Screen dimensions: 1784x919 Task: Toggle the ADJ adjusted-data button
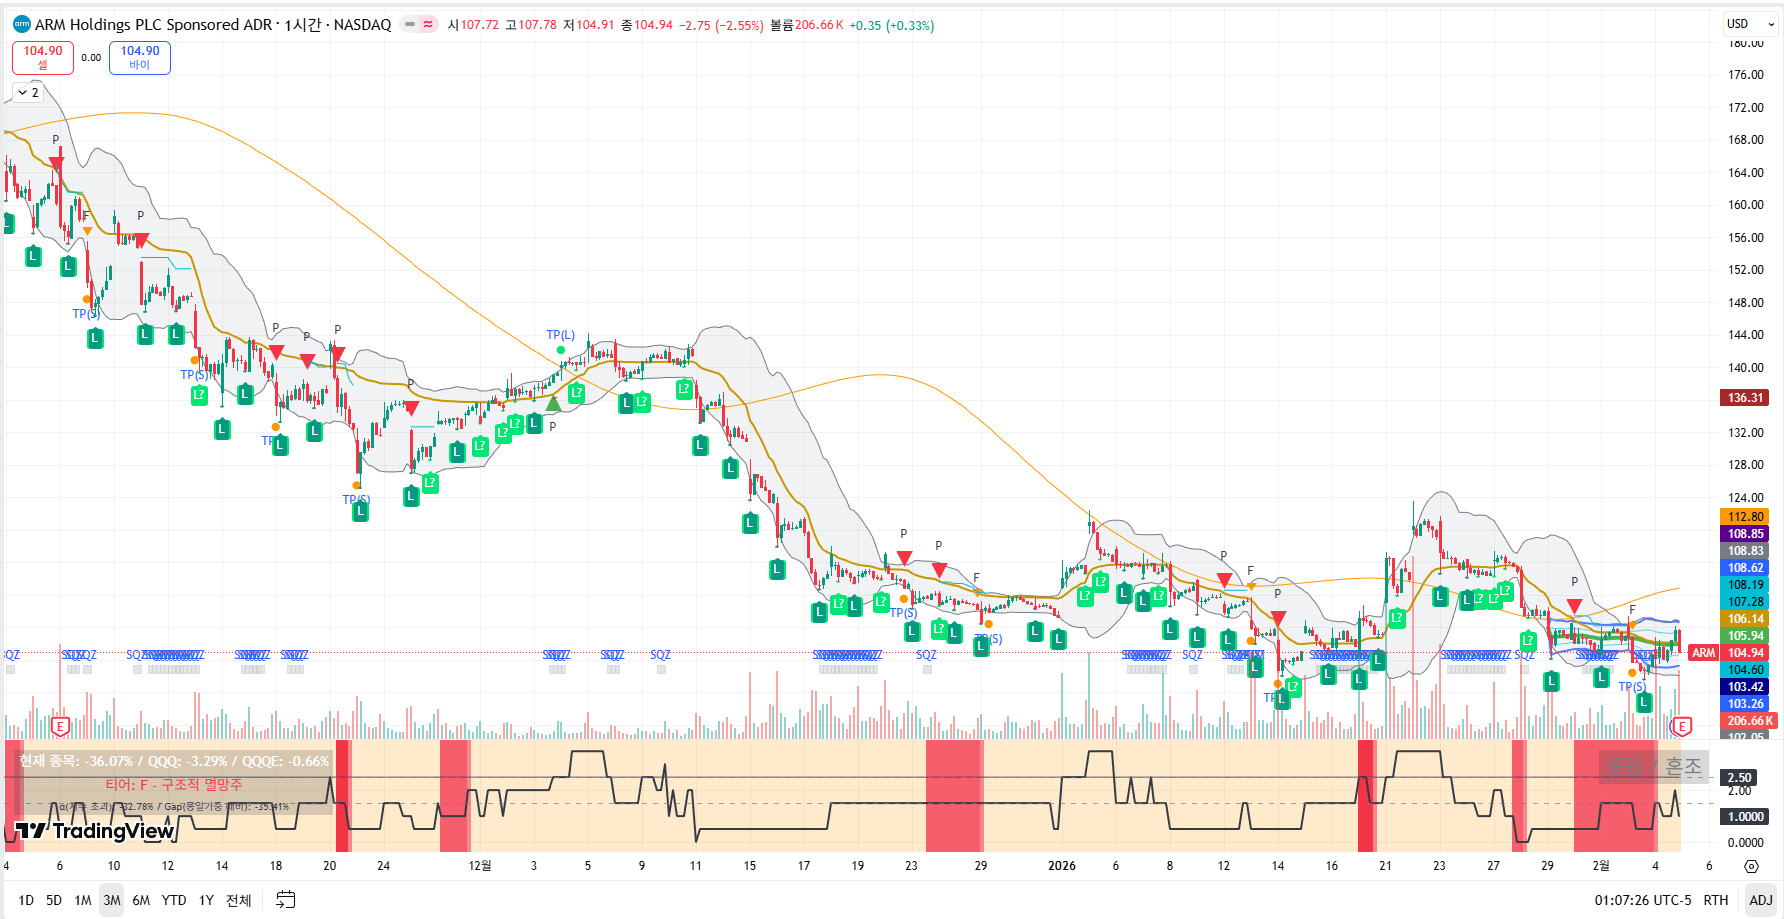coord(1761,900)
